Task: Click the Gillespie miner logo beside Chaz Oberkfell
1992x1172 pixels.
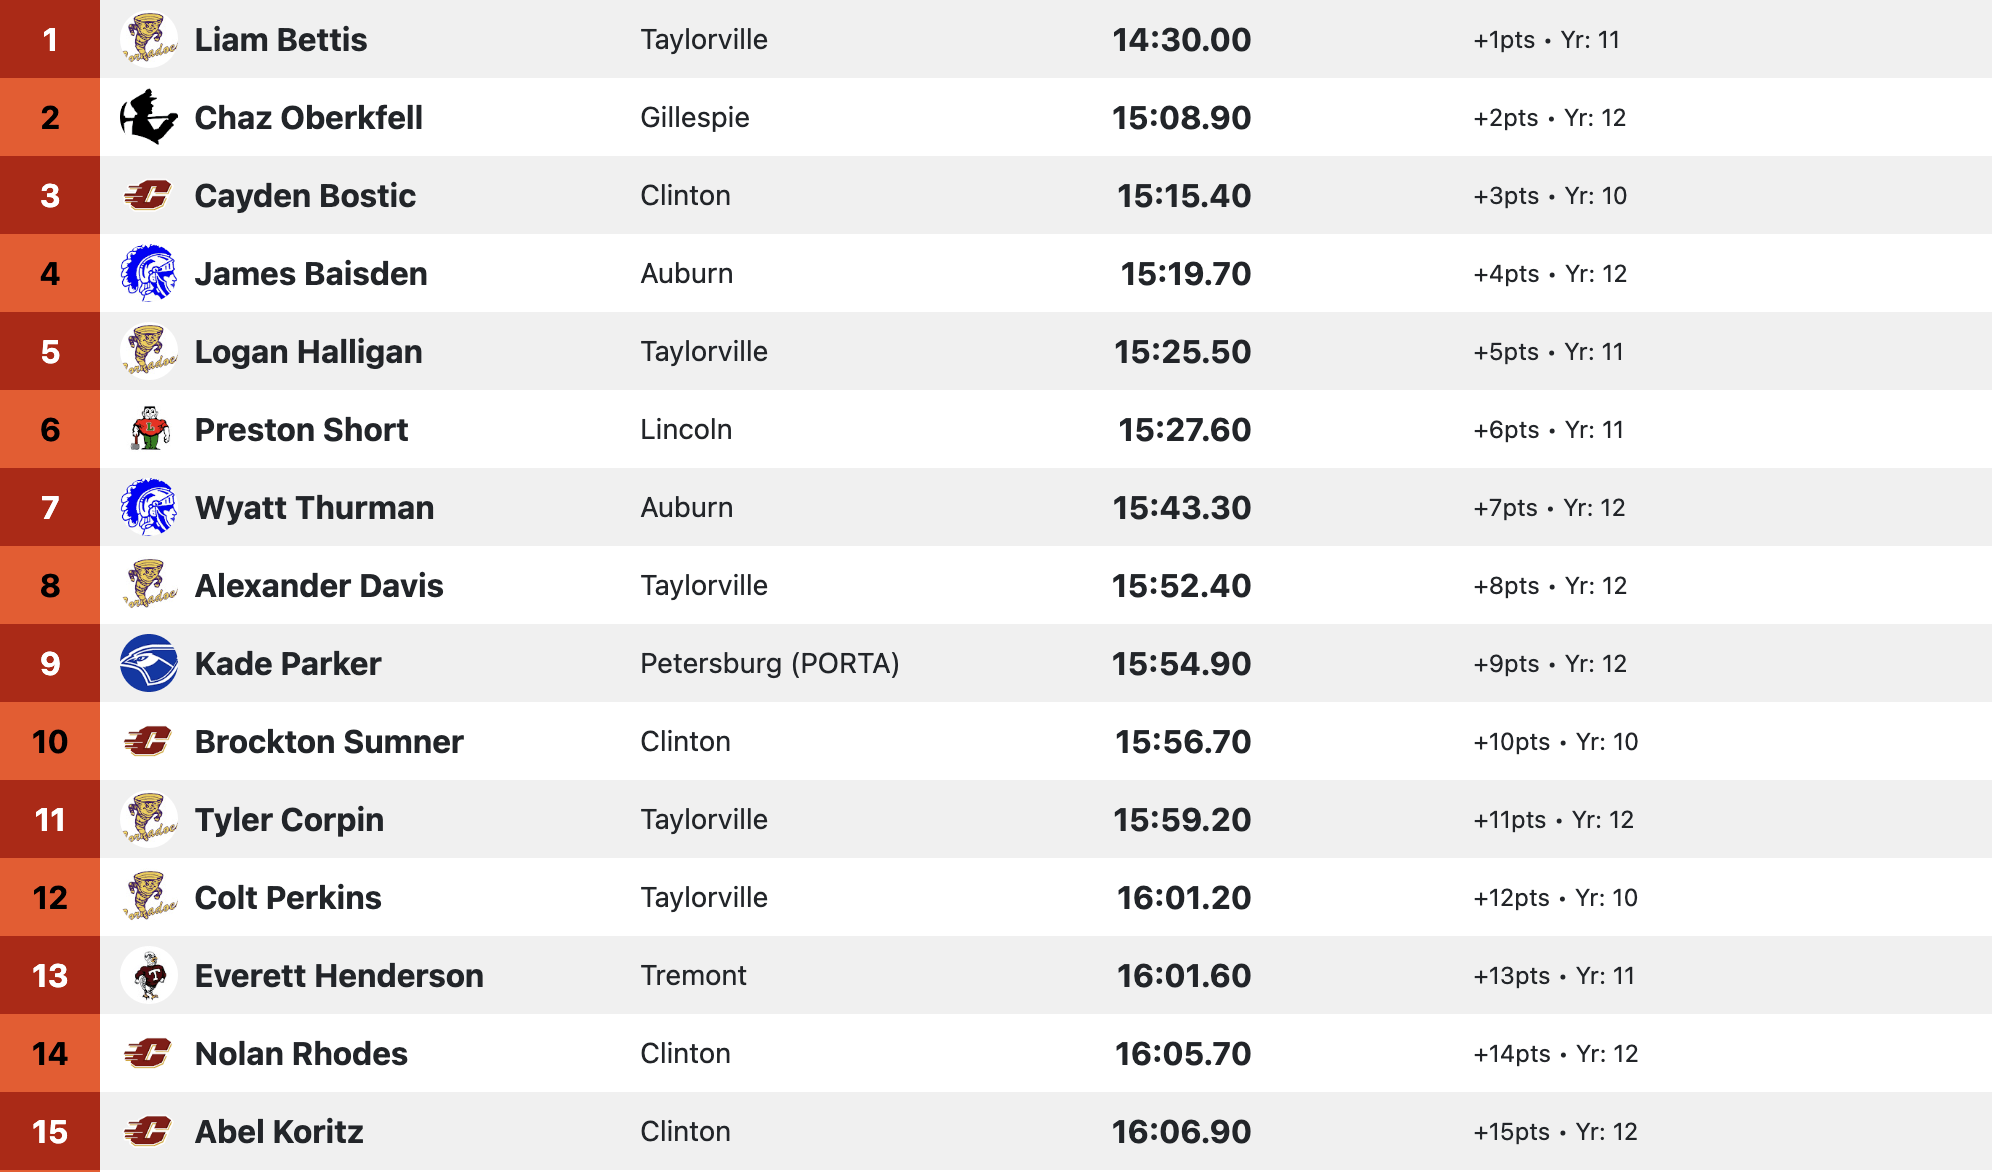Action: 149,117
